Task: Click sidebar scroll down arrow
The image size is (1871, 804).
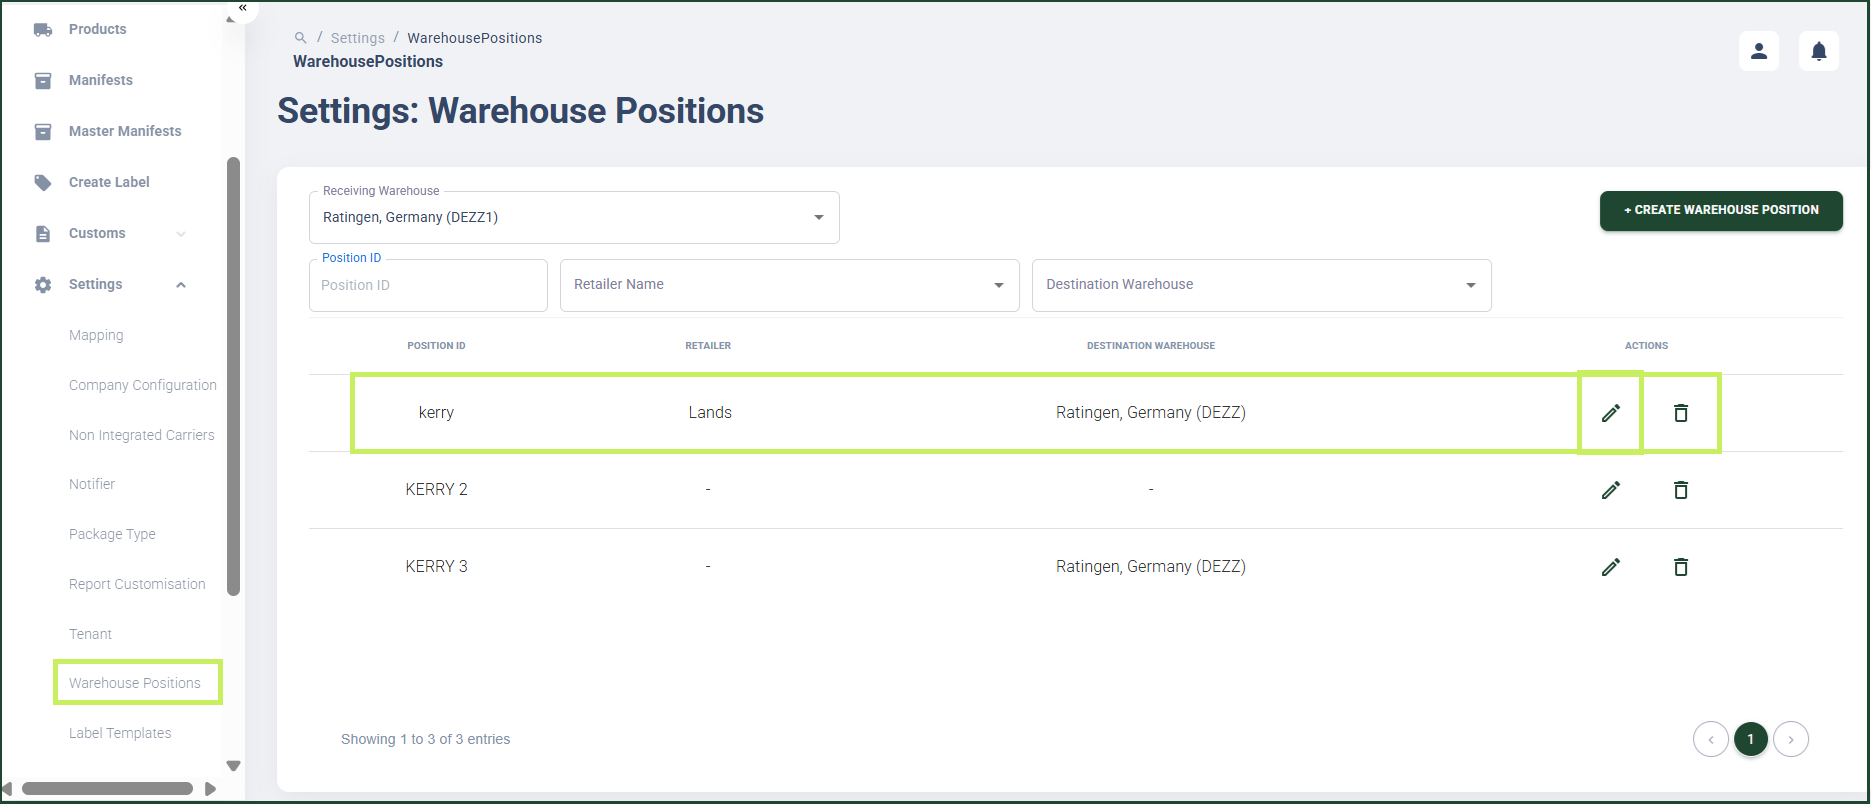Action: (x=234, y=766)
